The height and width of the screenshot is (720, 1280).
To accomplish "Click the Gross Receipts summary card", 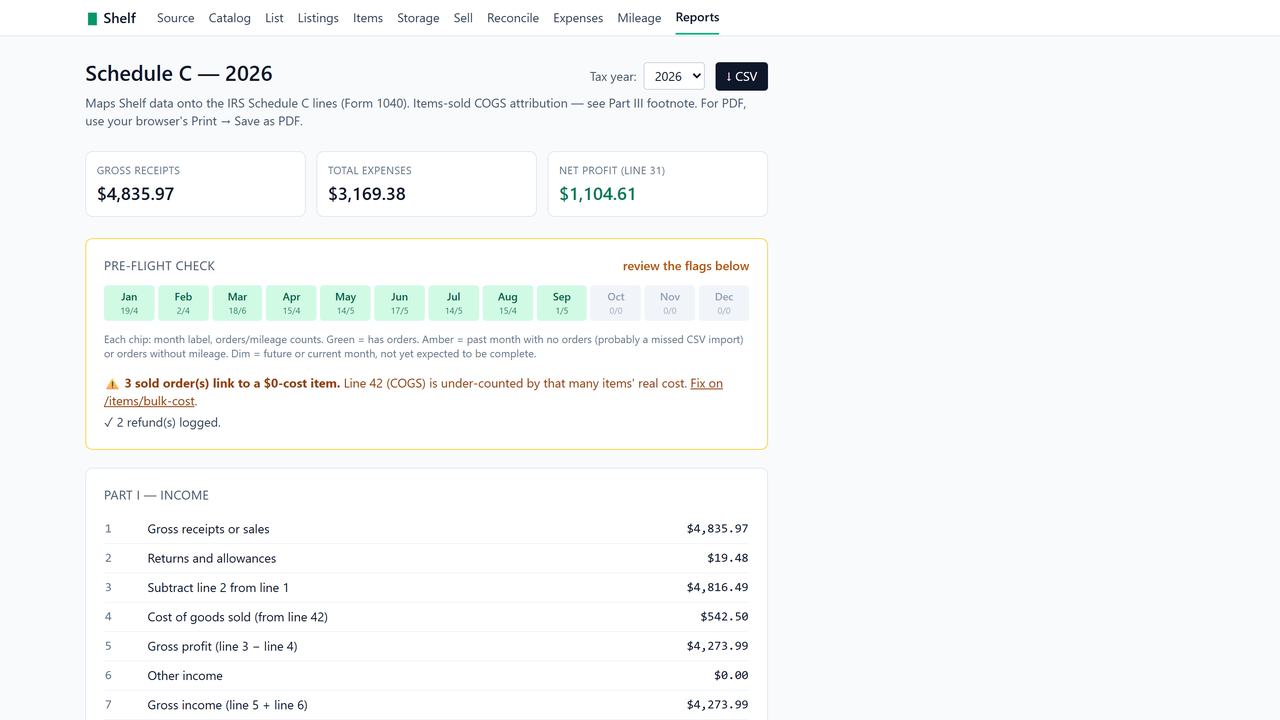I will pyautogui.click(x=195, y=184).
